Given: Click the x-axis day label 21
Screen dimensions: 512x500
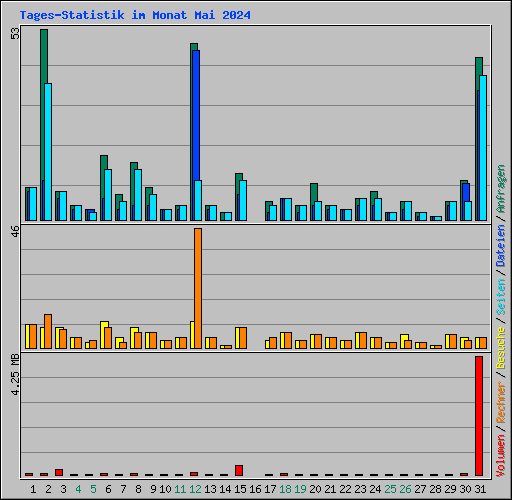Looking at the screenshot, I should (x=330, y=489).
